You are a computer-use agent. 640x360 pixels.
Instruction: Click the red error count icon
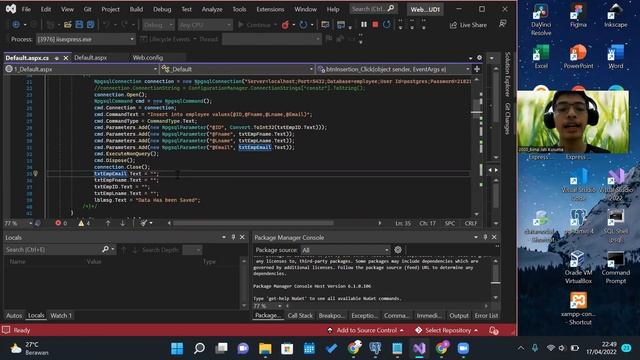click(58, 223)
